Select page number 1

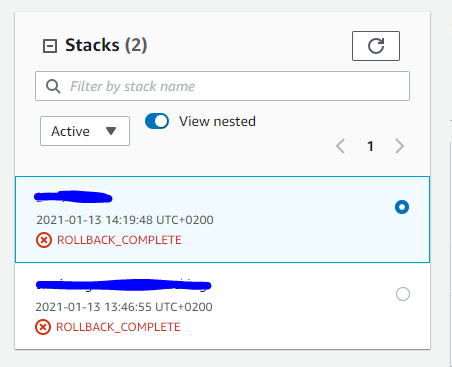[x=370, y=146]
